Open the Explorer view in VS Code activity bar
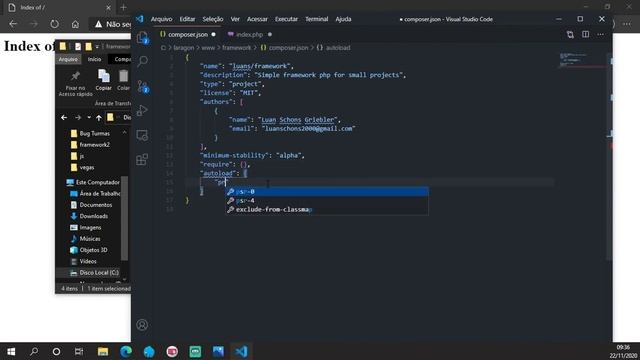Screen dimensions: 640x360 pos(142,38)
